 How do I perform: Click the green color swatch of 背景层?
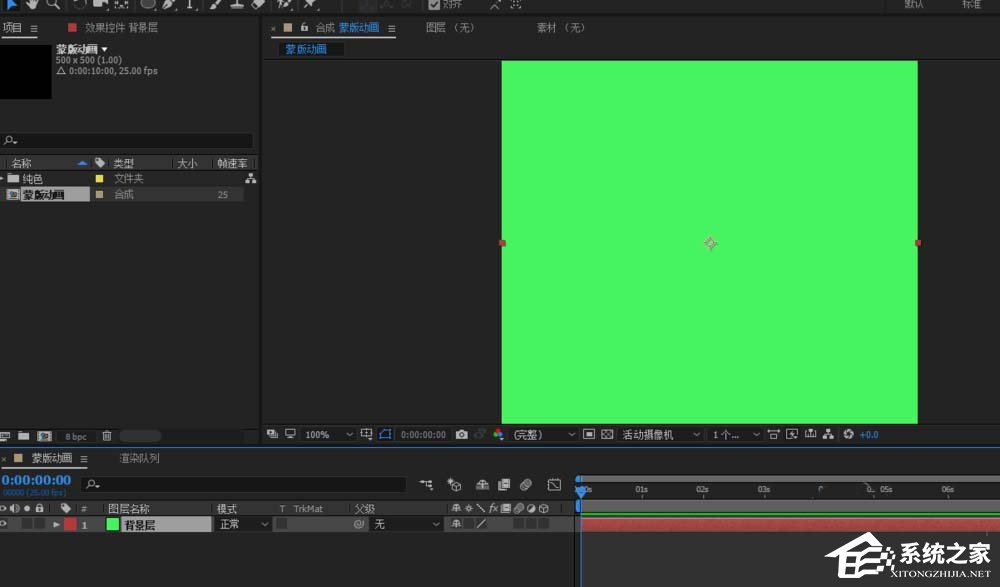point(112,524)
